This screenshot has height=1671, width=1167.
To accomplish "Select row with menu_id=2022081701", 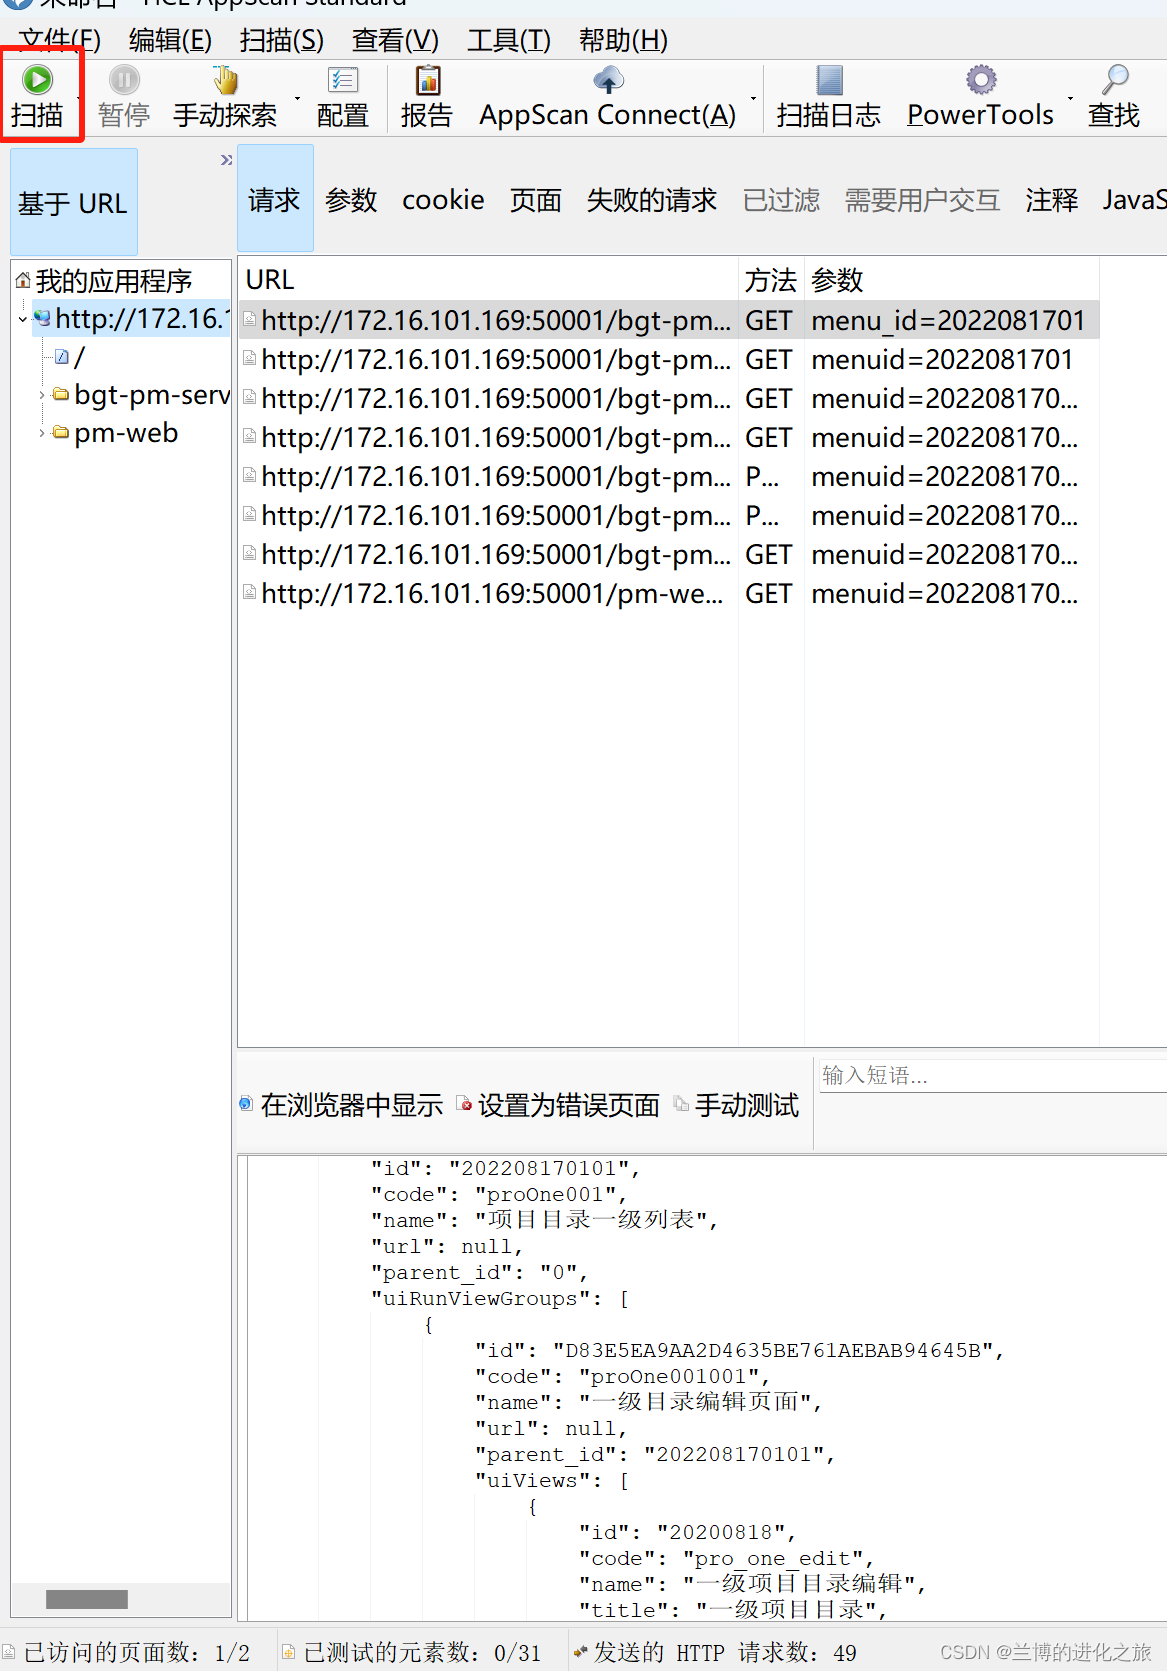I will [x=669, y=320].
